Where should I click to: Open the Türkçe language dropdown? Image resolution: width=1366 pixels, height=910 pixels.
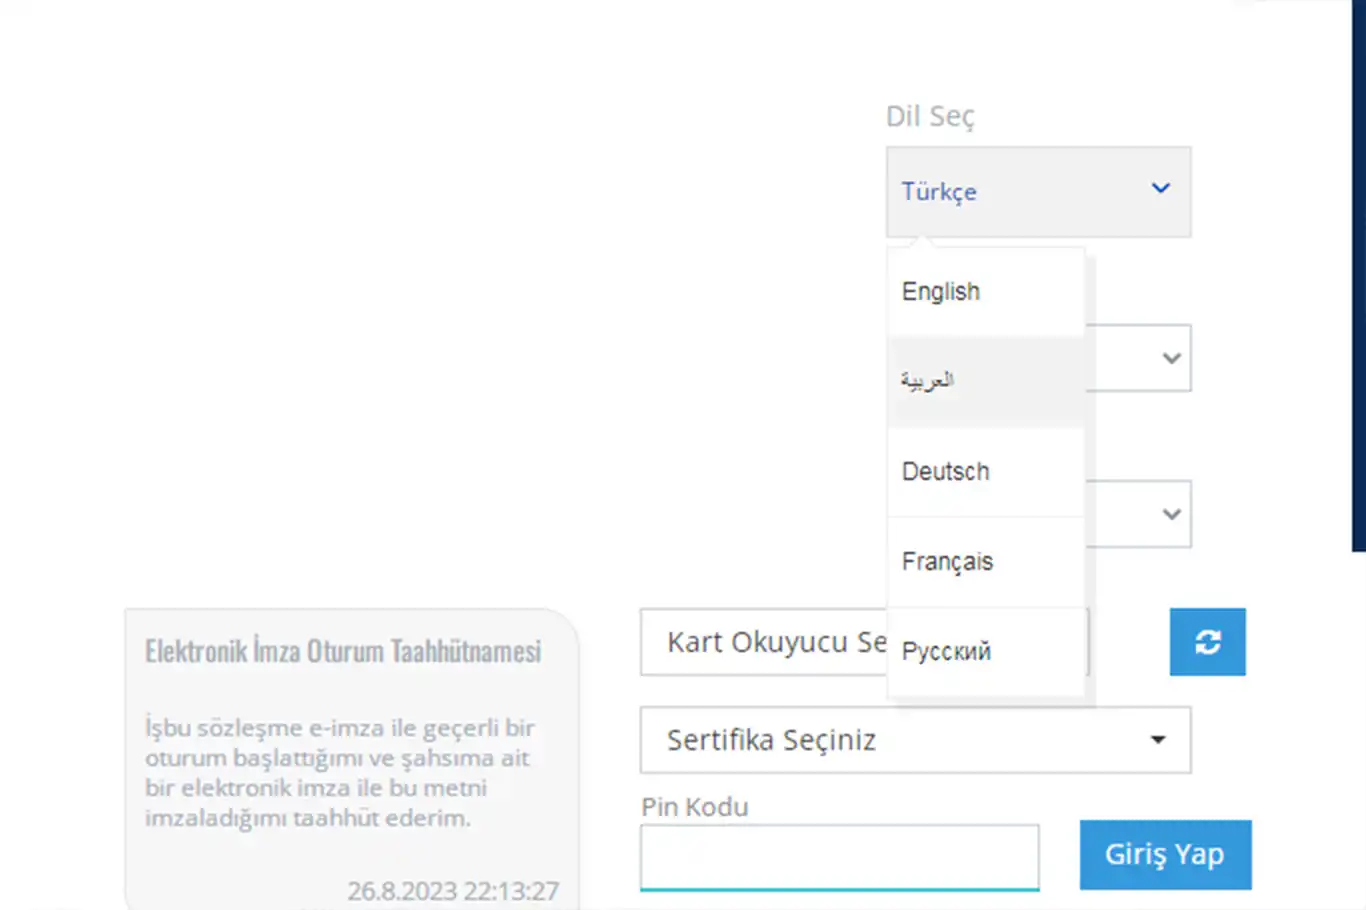1038,192
